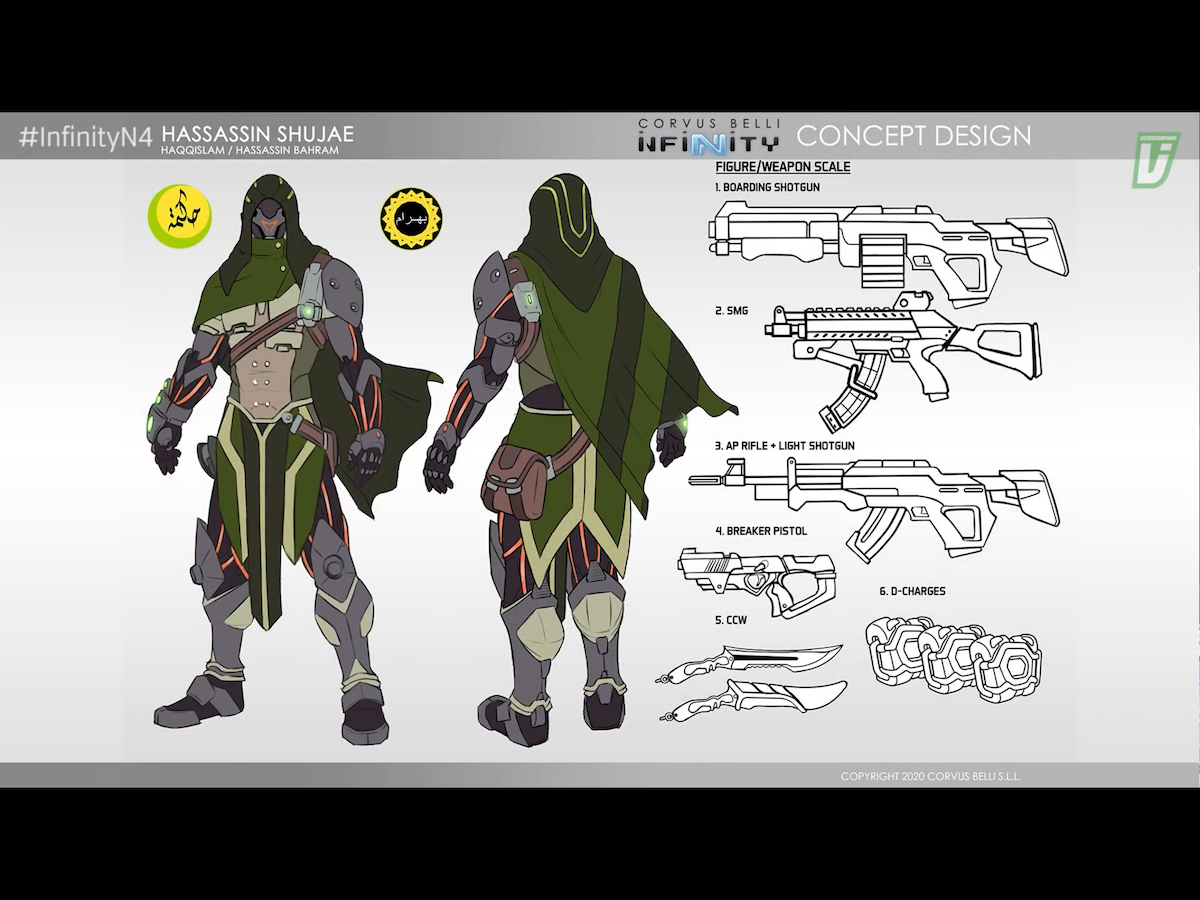The height and width of the screenshot is (900, 1200).
Task: Click the #InfinityN4 hashtag
Action: [x=85, y=137]
